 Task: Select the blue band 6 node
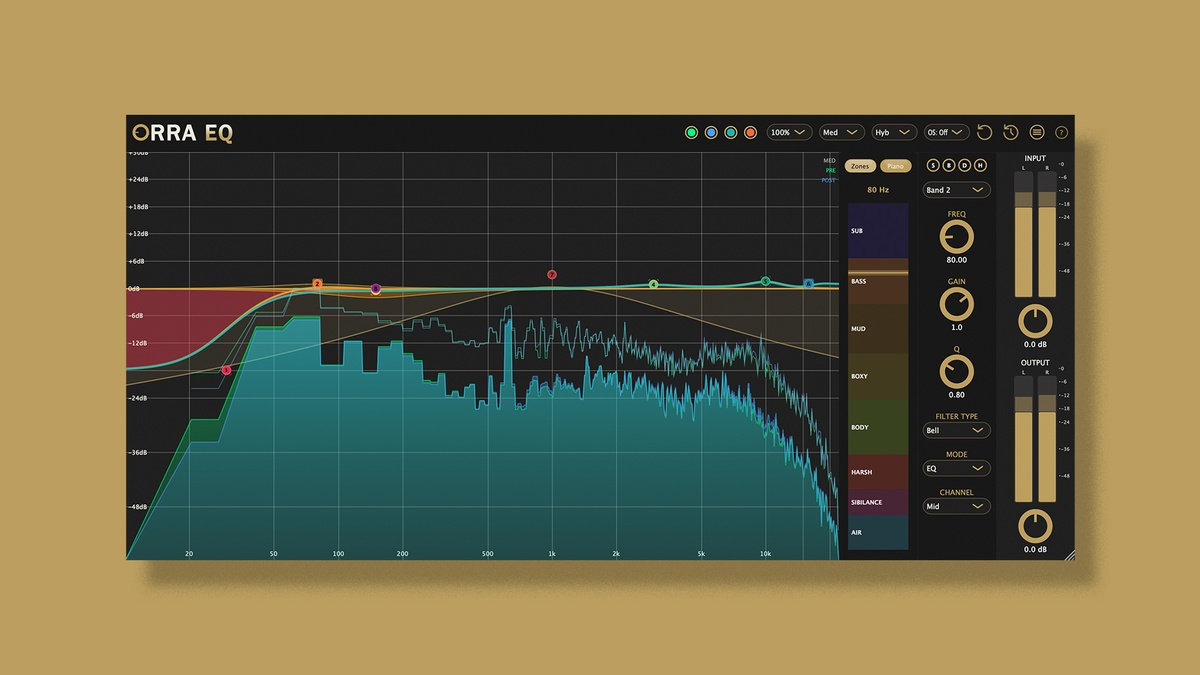coord(809,284)
